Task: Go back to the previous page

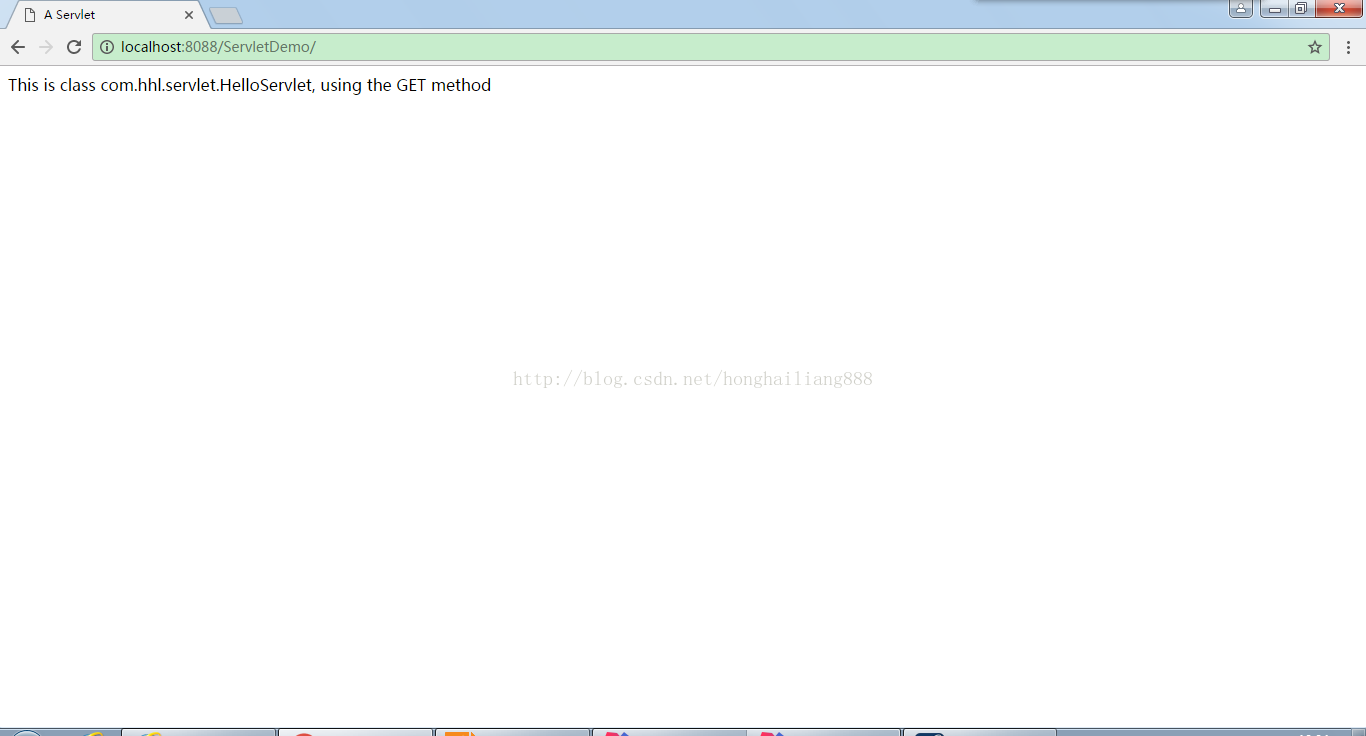Action: [18, 47]
